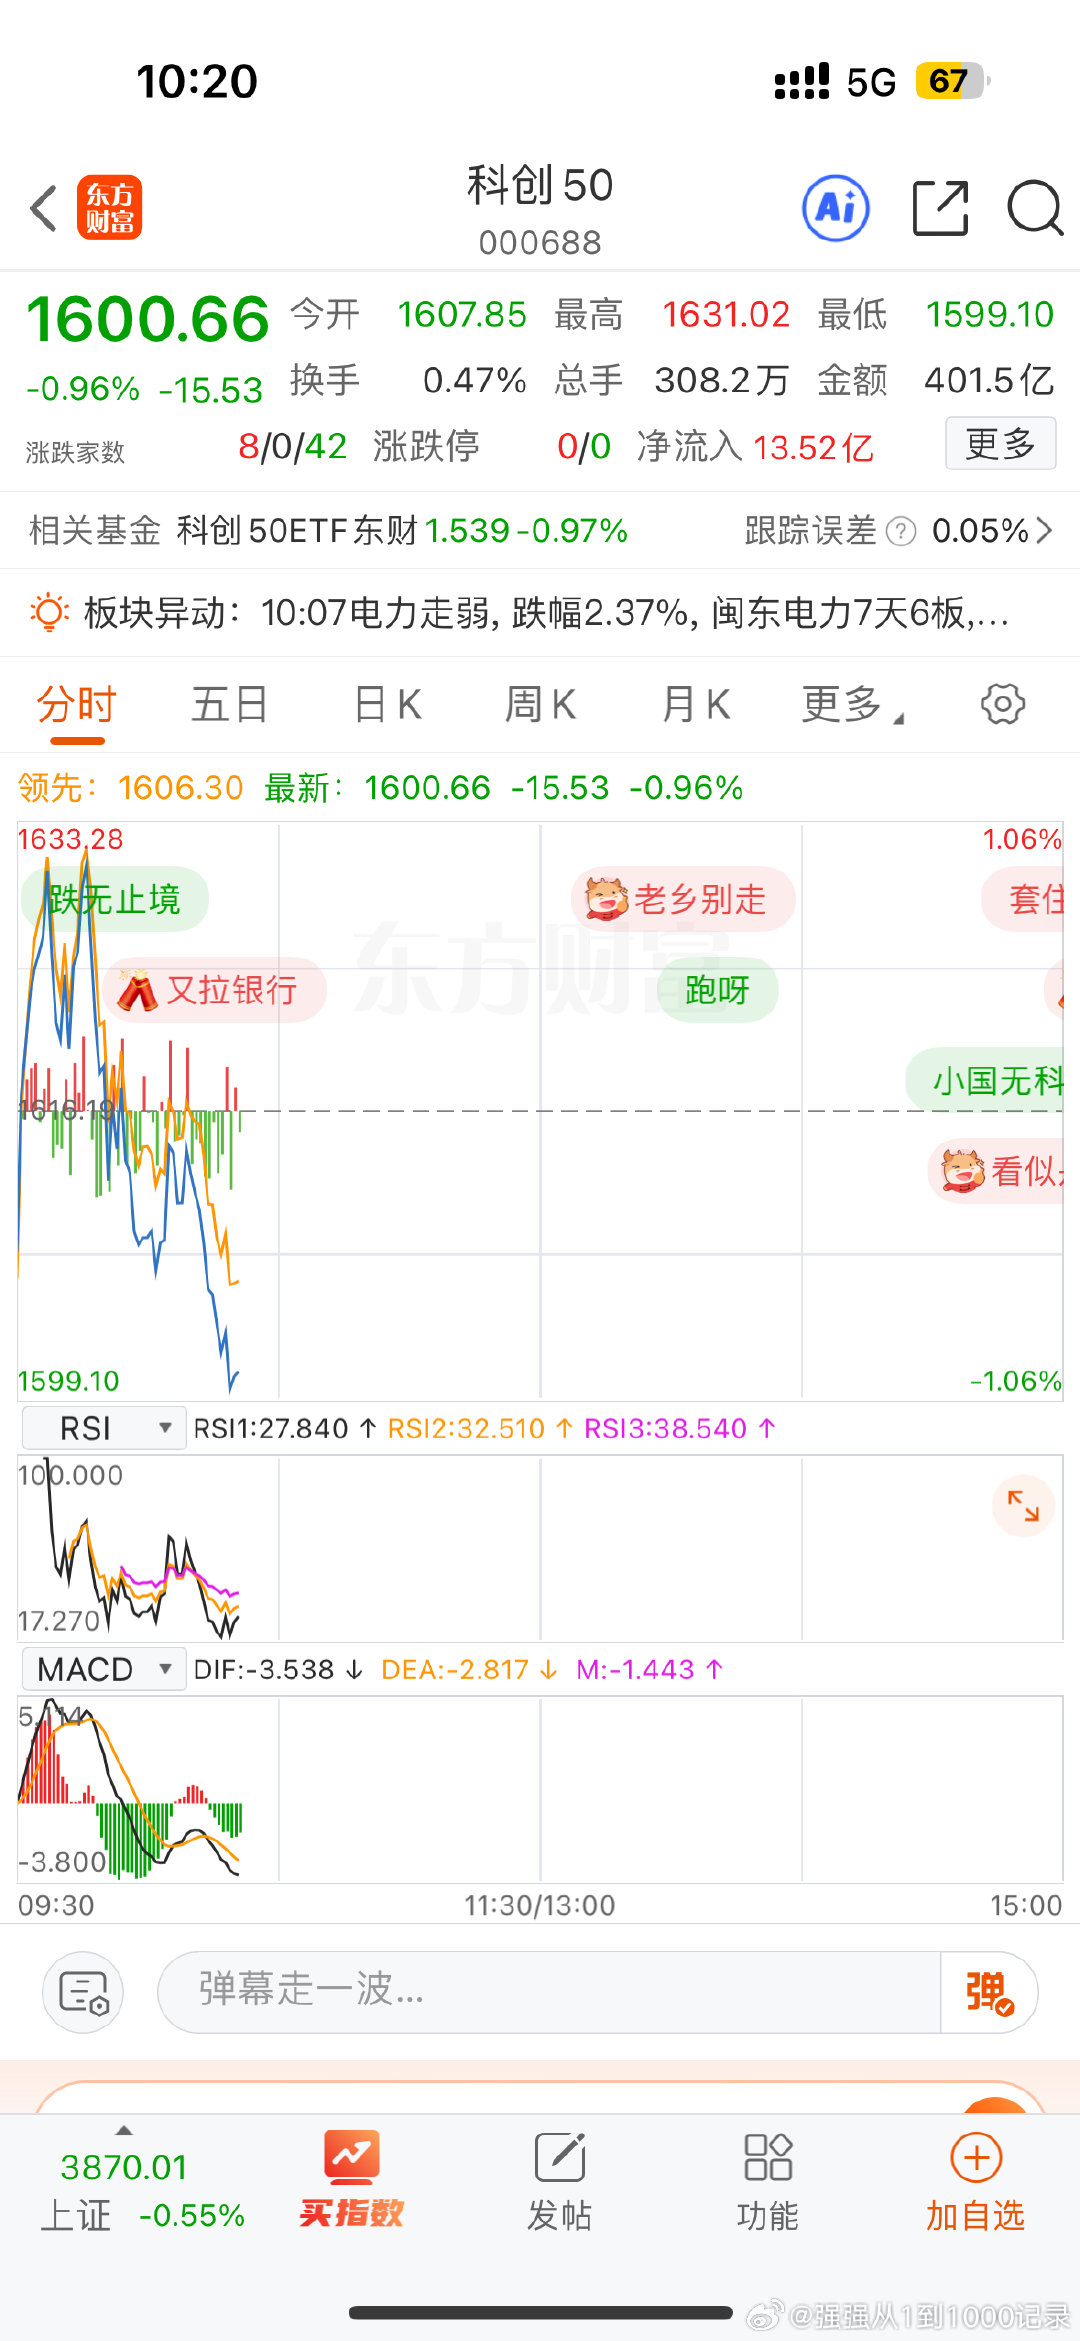Expand the indicator chart fullscreen icon
Viewport: 1080px width, 2341px height.
pos(1023,1506)
